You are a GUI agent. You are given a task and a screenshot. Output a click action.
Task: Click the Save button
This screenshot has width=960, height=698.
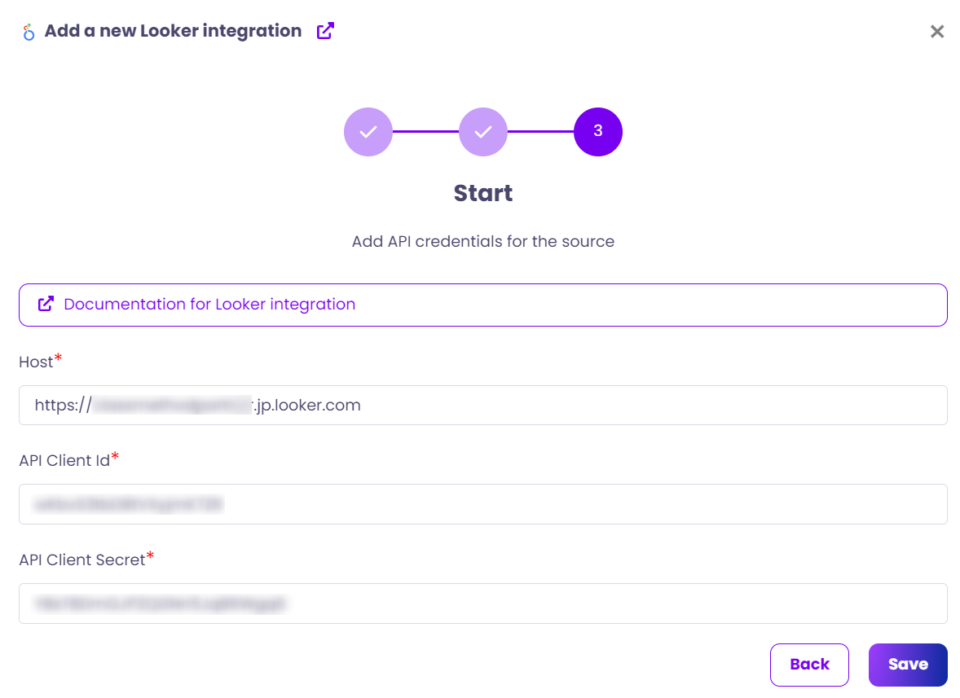pos(907,664)
